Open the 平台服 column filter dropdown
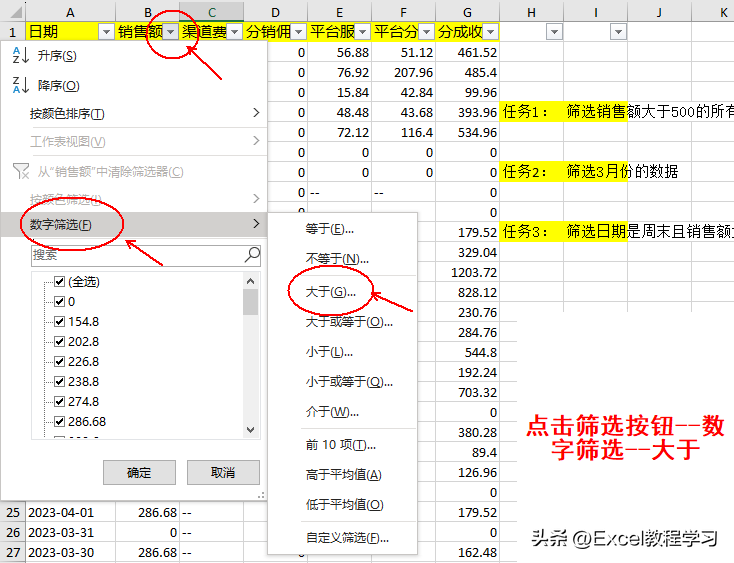 pyautogui.click(x=363, y=32)
